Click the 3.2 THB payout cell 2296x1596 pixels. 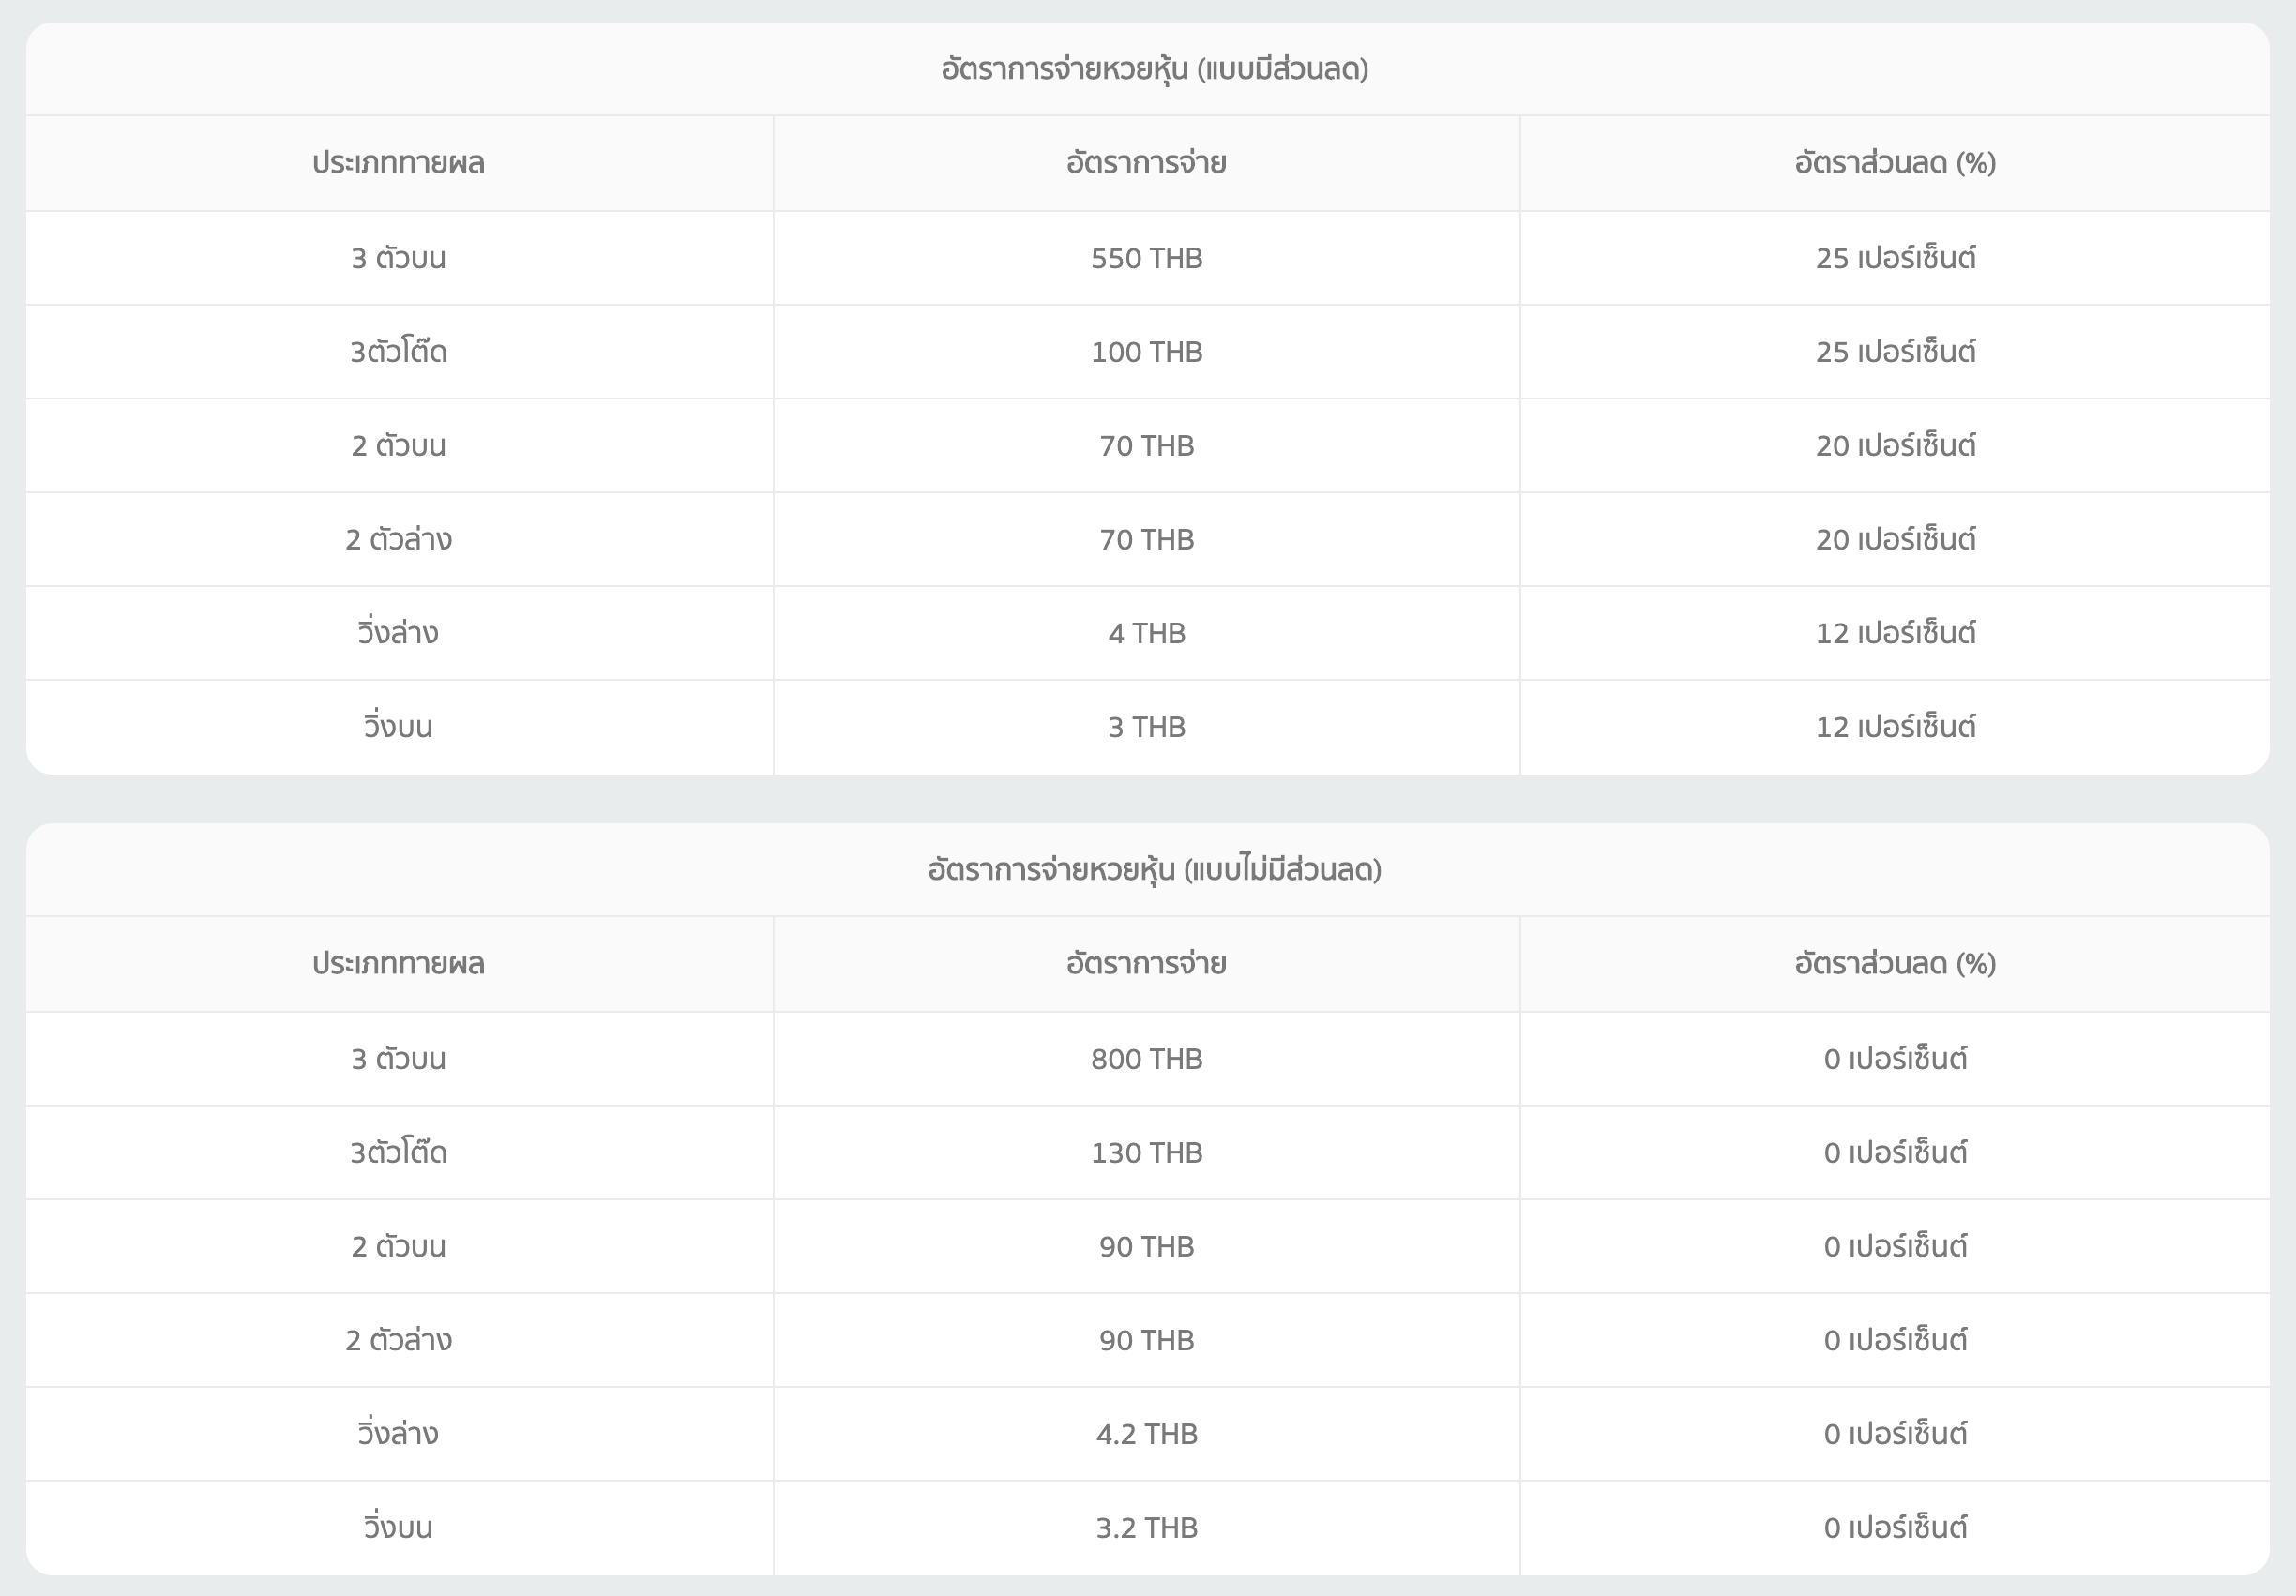point(1146,1528)
